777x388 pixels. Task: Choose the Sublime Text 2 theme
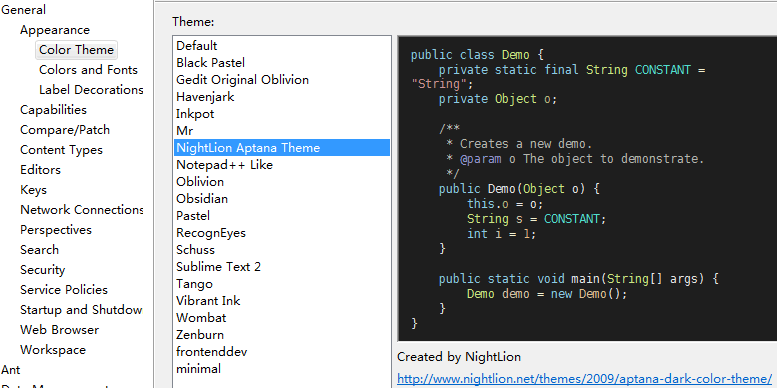tap(282, 267)
